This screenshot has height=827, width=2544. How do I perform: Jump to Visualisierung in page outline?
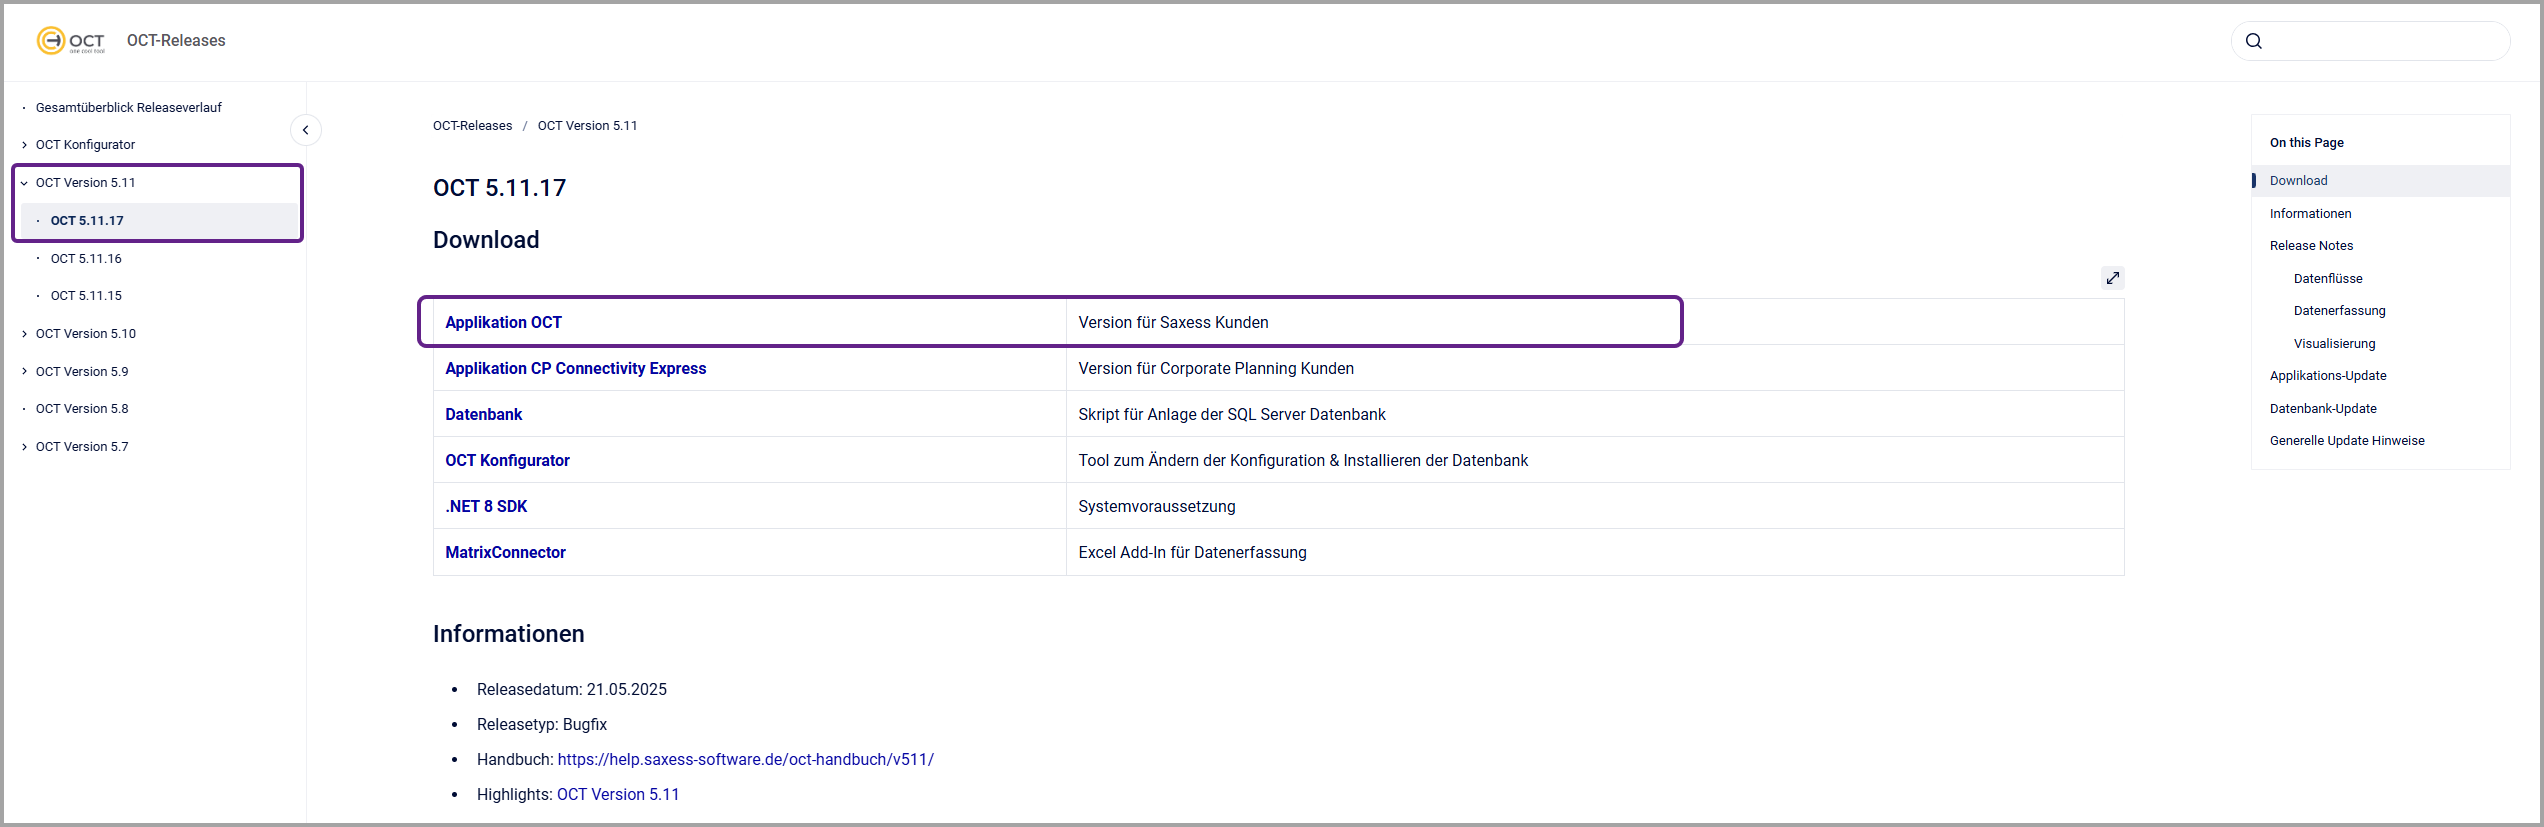click(x=2334, y=344)
